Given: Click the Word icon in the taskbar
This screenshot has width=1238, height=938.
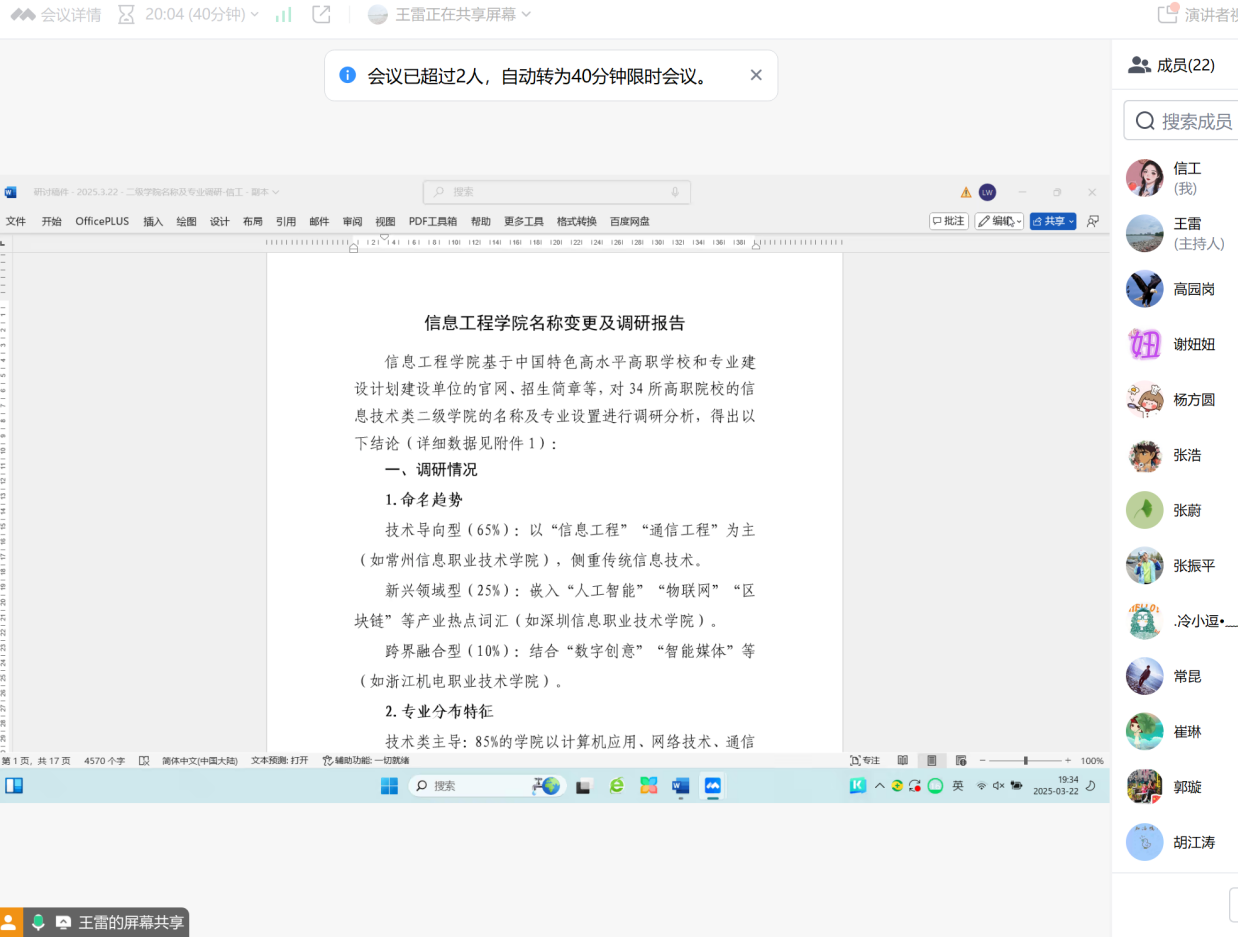Looking at the screenshot, I should [x=681, y=786].
